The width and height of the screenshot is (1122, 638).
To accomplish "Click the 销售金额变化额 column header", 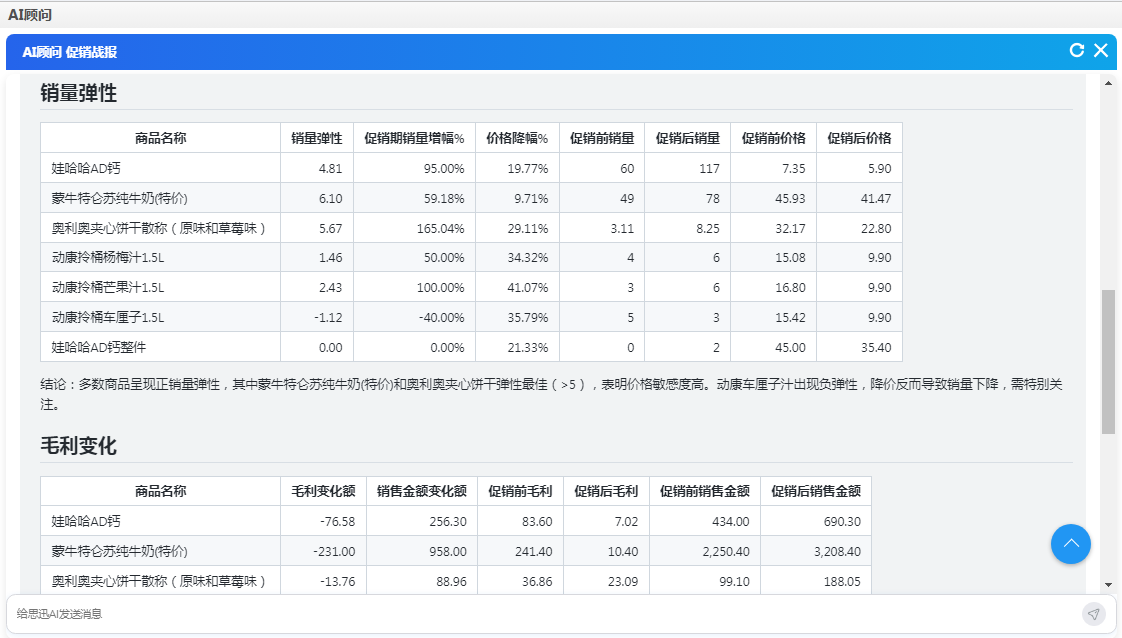I will 422,491.
